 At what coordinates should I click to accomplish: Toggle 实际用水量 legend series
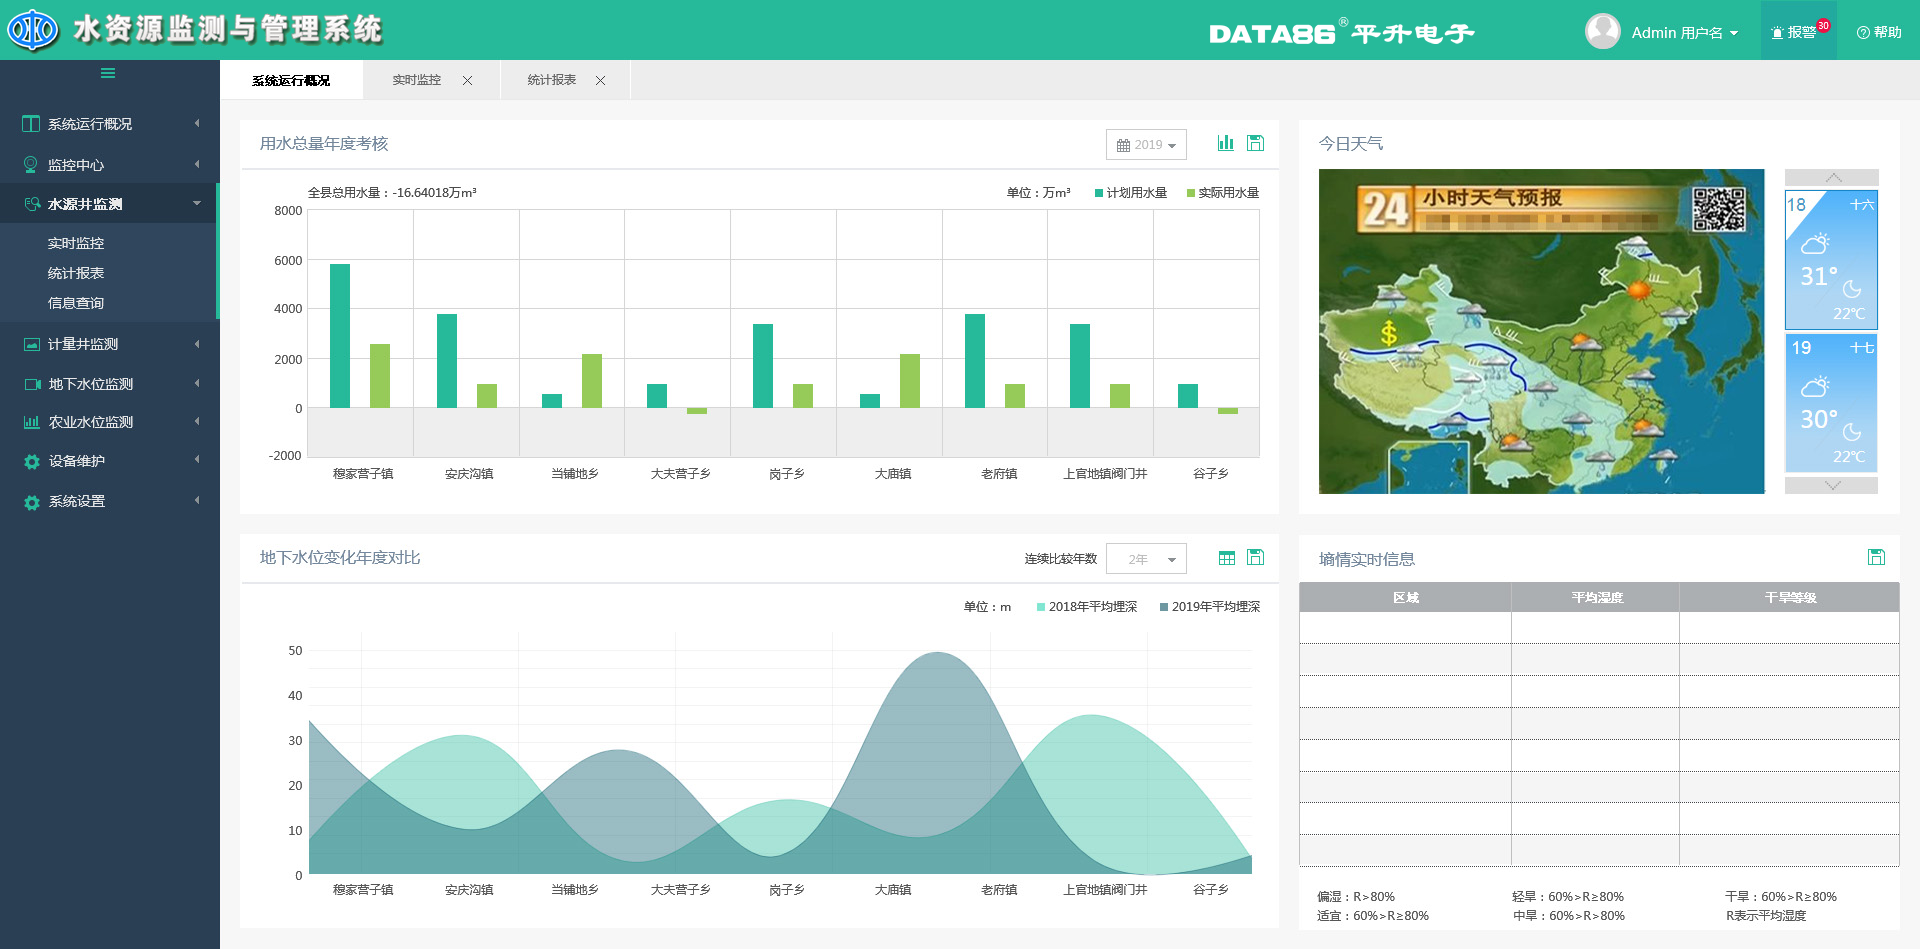click(1223, 193)
